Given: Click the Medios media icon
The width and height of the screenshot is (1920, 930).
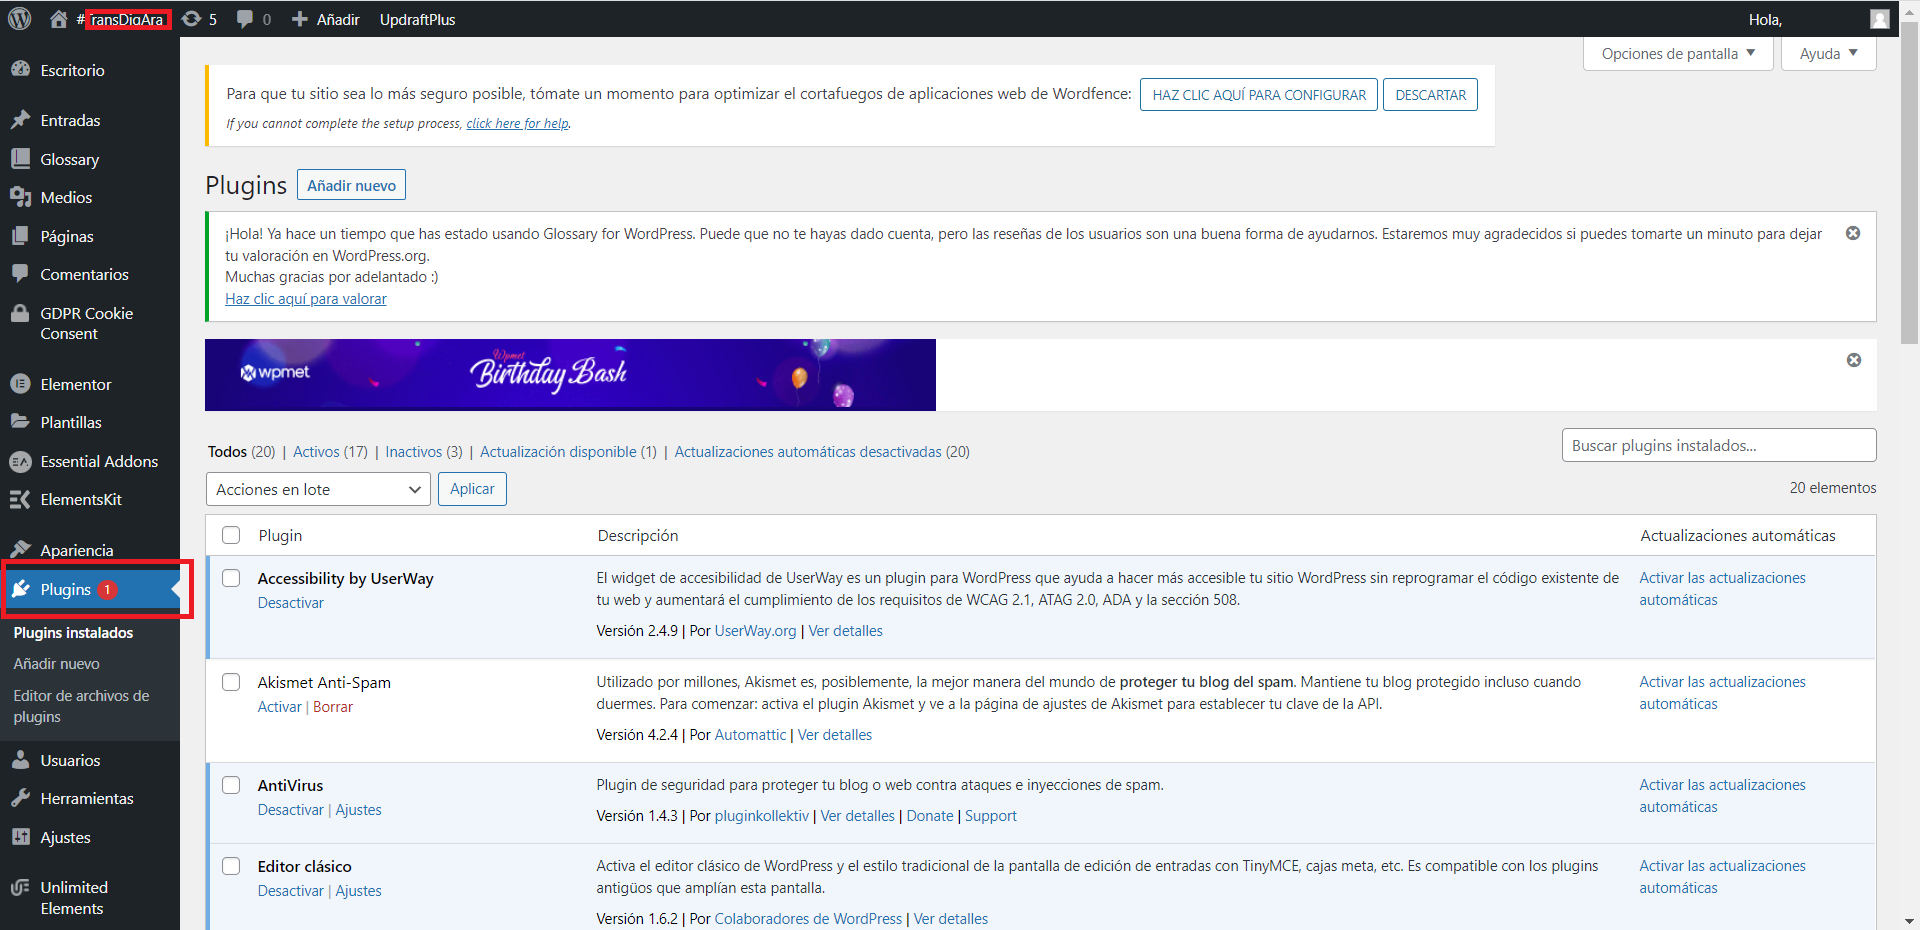Looking at the screenshot, I should click(x=20, y=197).
